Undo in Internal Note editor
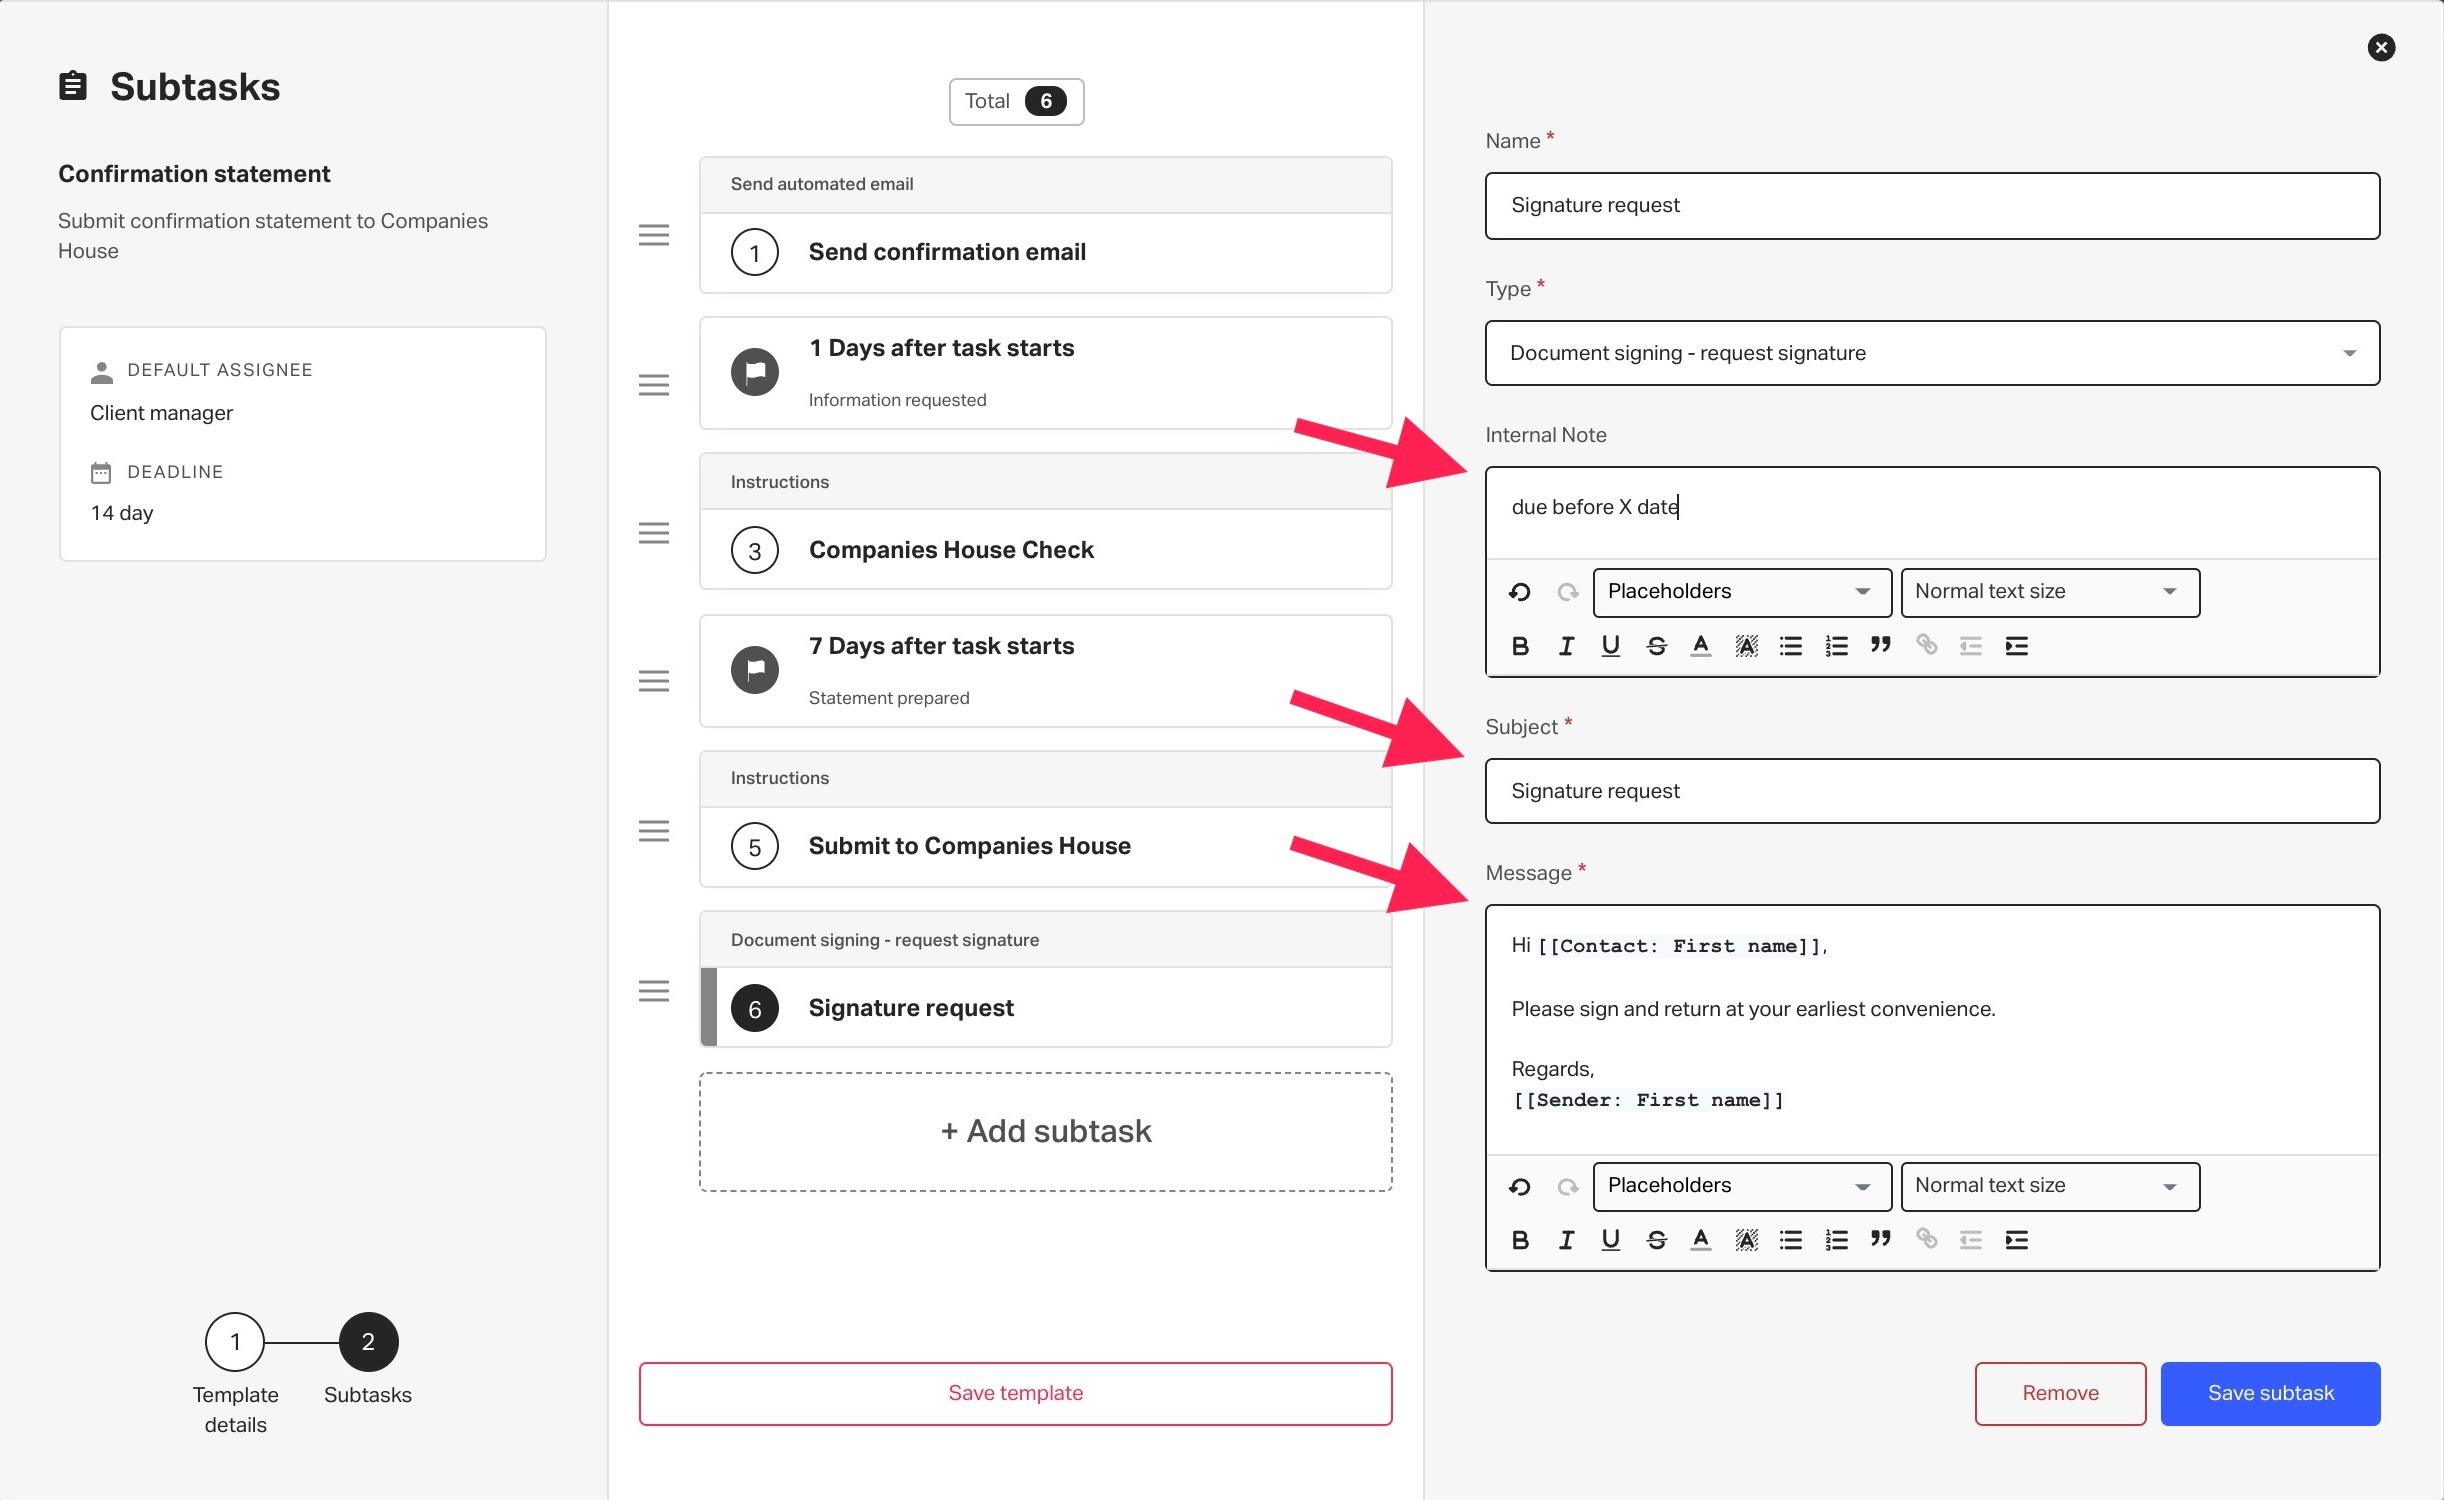This screenshot has width=2444, height=1500. coord(1520,592)
